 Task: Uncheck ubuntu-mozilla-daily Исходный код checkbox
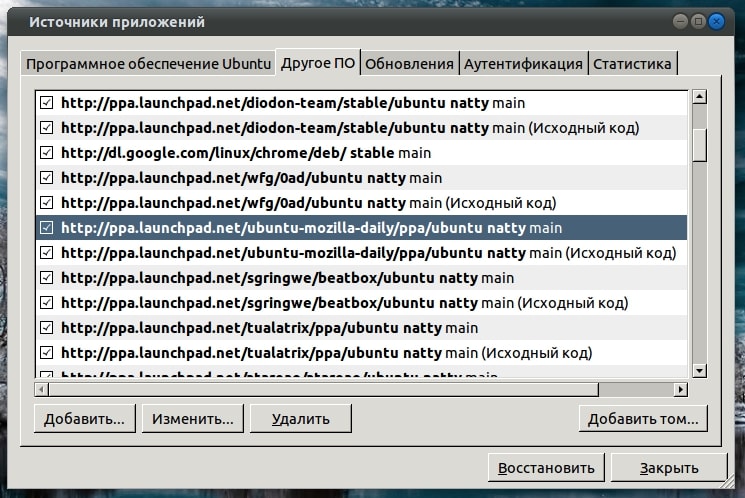point(47,253)
